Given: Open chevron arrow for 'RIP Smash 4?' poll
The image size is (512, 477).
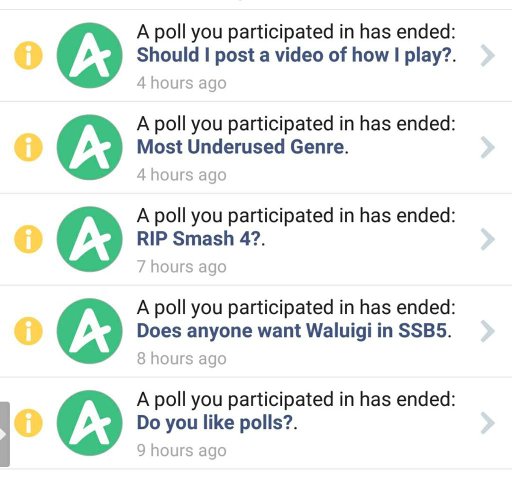Looking at the screenshot, I should [x=488, y=239].
